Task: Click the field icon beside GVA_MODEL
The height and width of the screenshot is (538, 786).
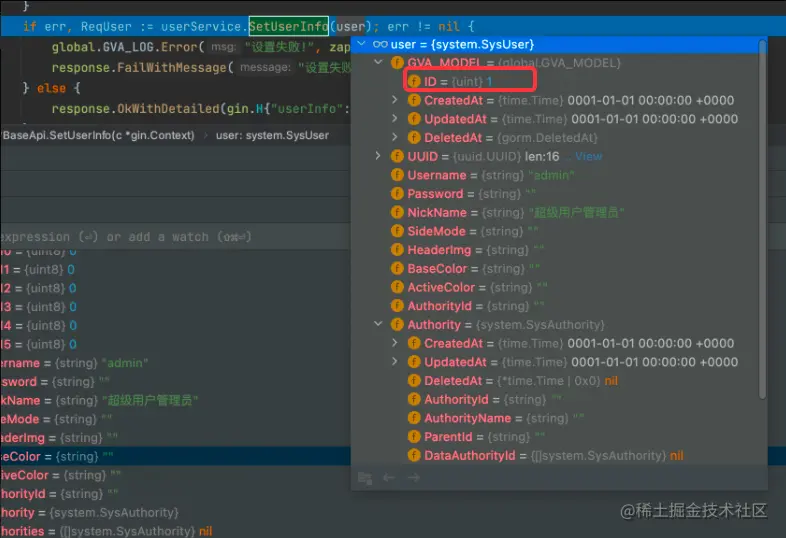Action: 397,63
